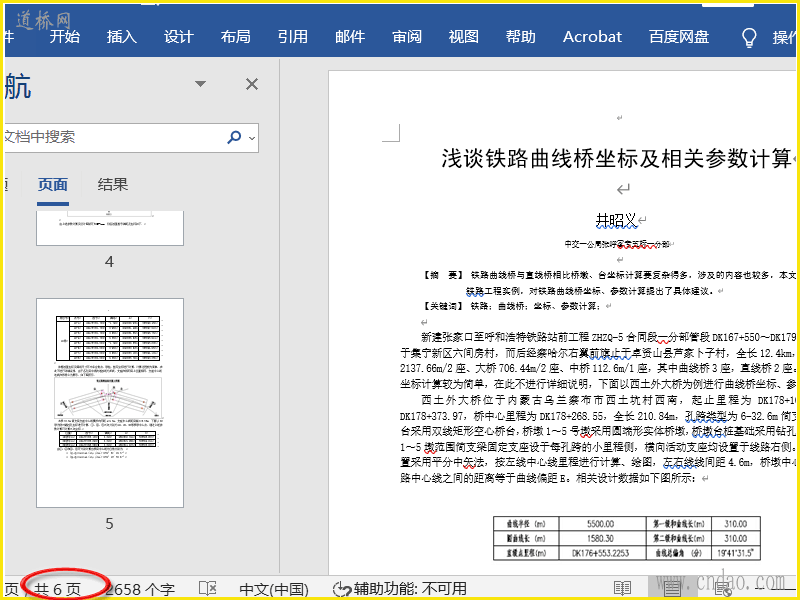Expand the navigation pane options arrow
This screenshot has height=600, width=800.
click(x=201, y=85)
